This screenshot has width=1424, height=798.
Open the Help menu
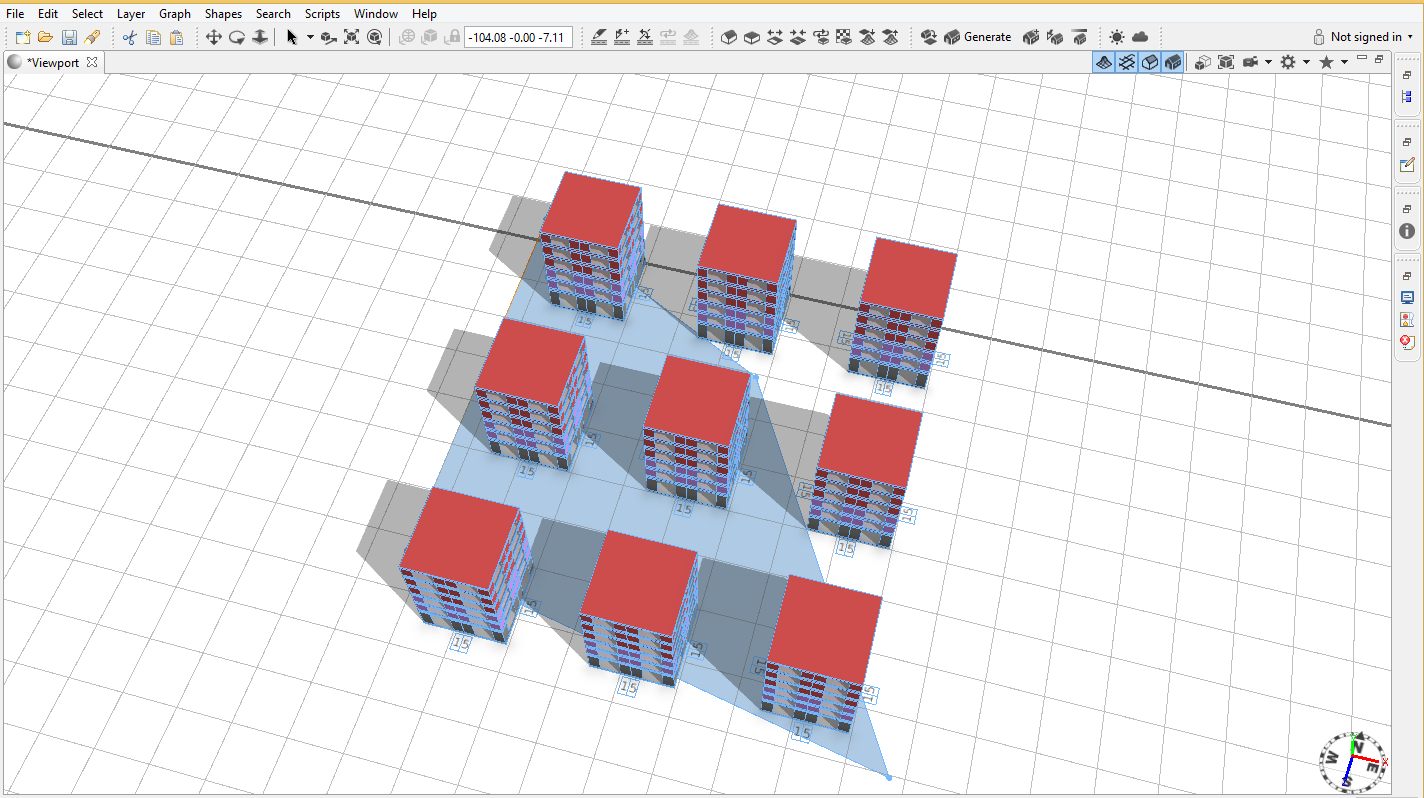click(424, 14)
